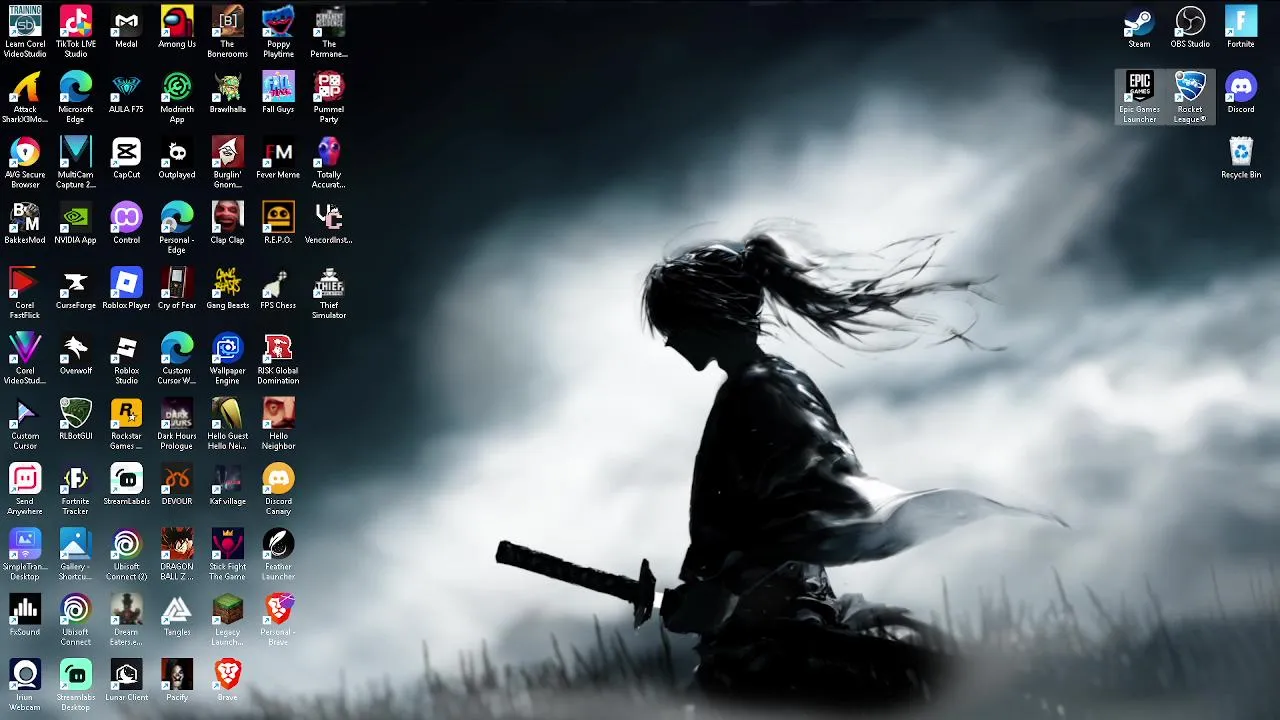Select the Pacify game icon
The height and width of the screenshot is (720, 1280).
(x=177, y=675)
